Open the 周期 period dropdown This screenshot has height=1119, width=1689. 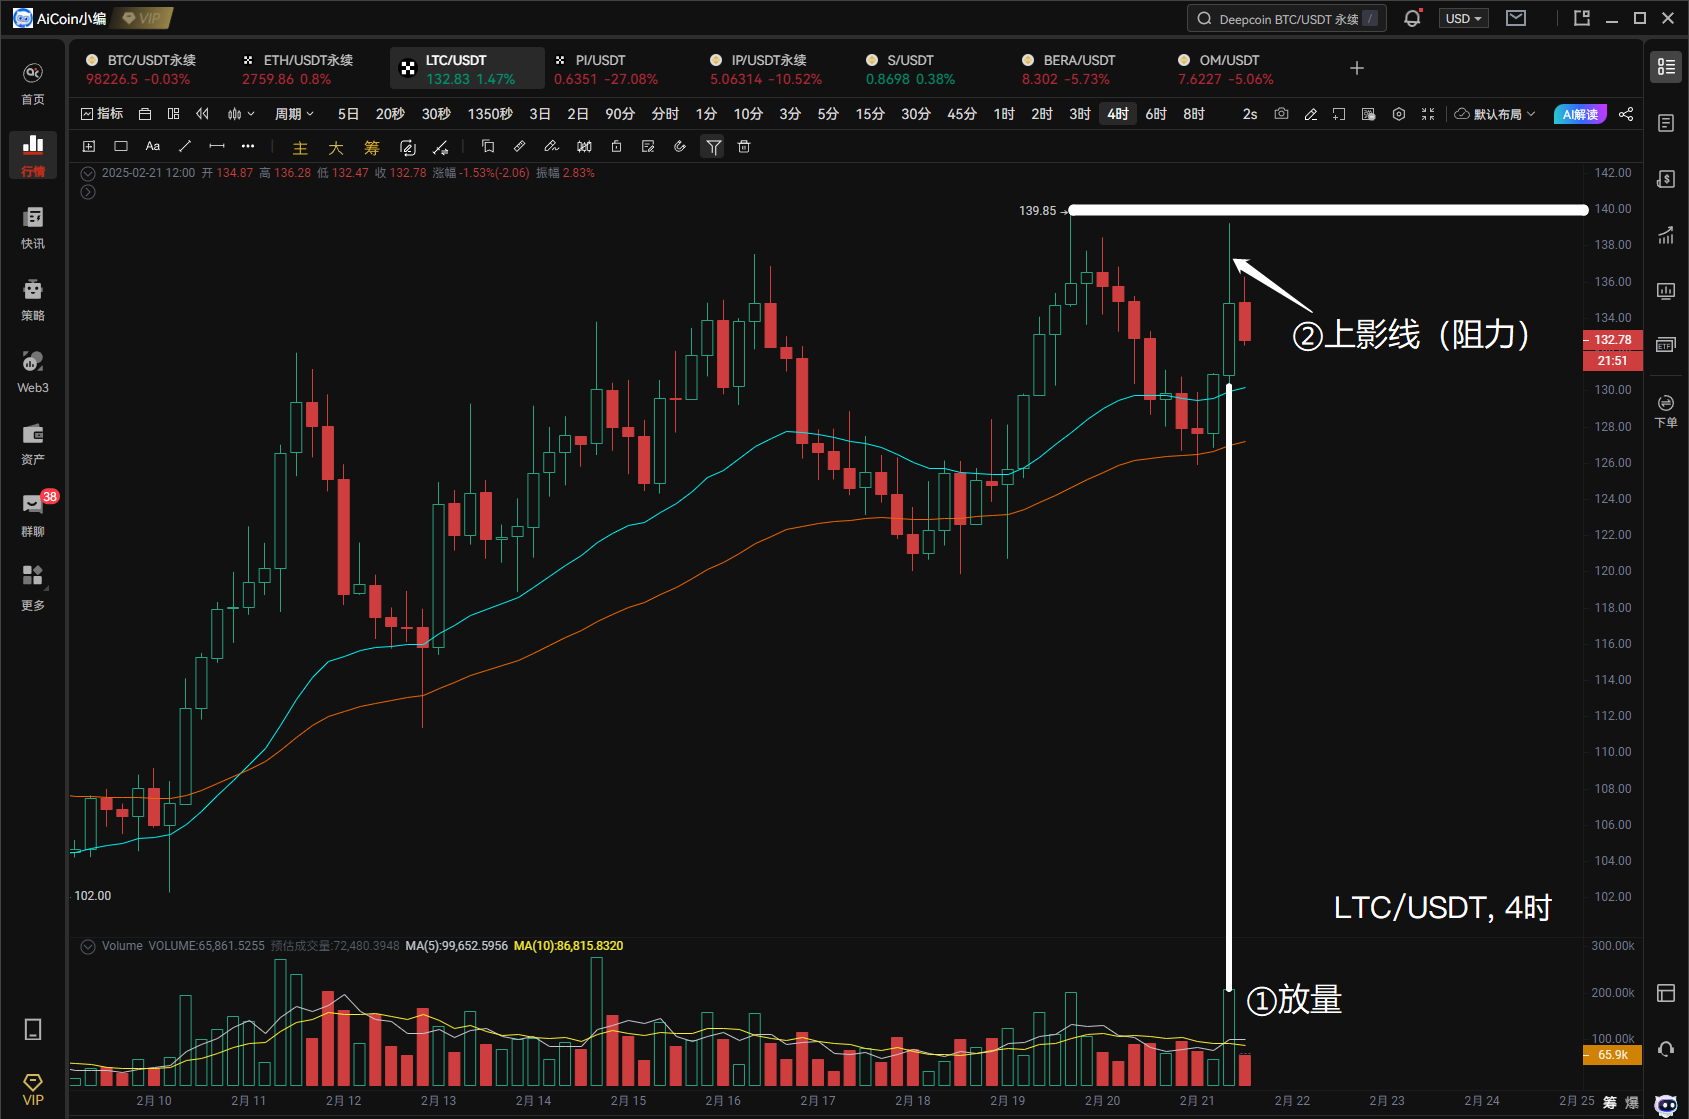294,114
